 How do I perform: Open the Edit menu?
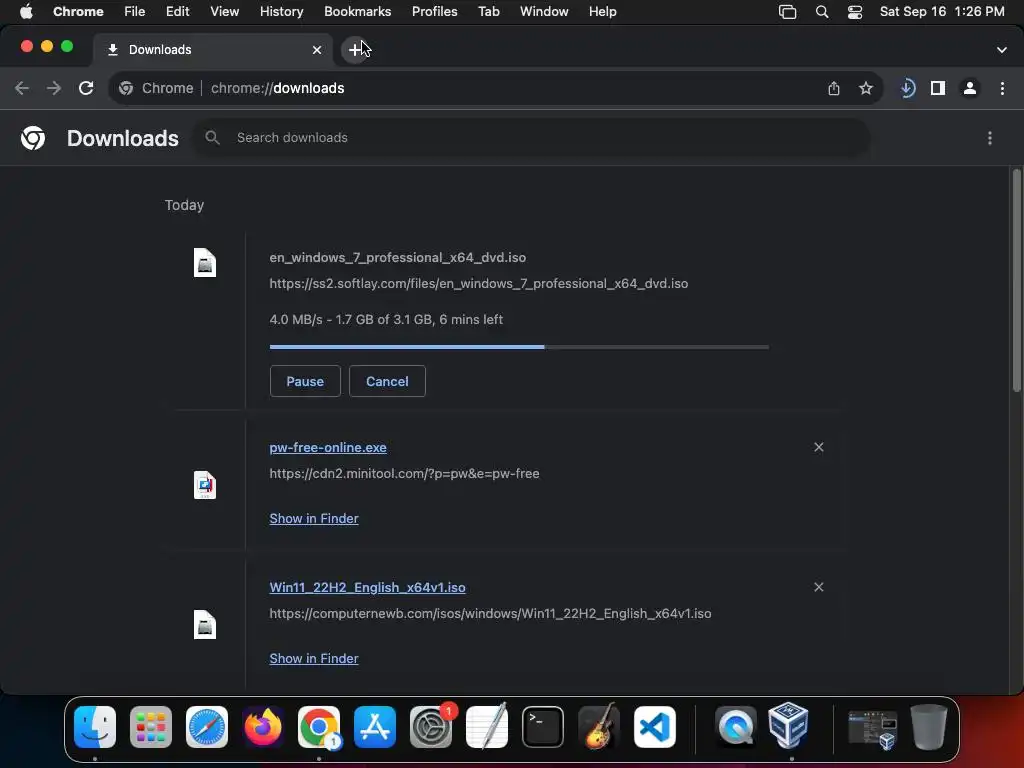177,11
